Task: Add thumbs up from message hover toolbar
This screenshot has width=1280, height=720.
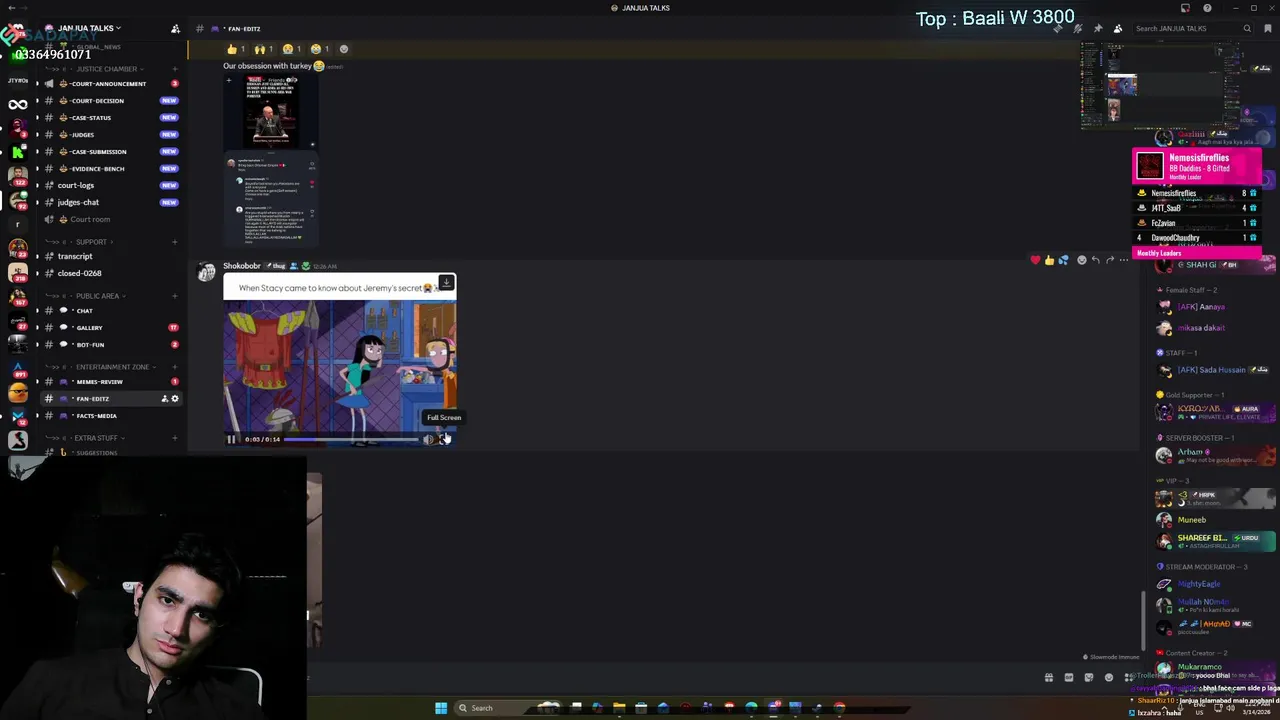Action: click(x=1049, y=260)
